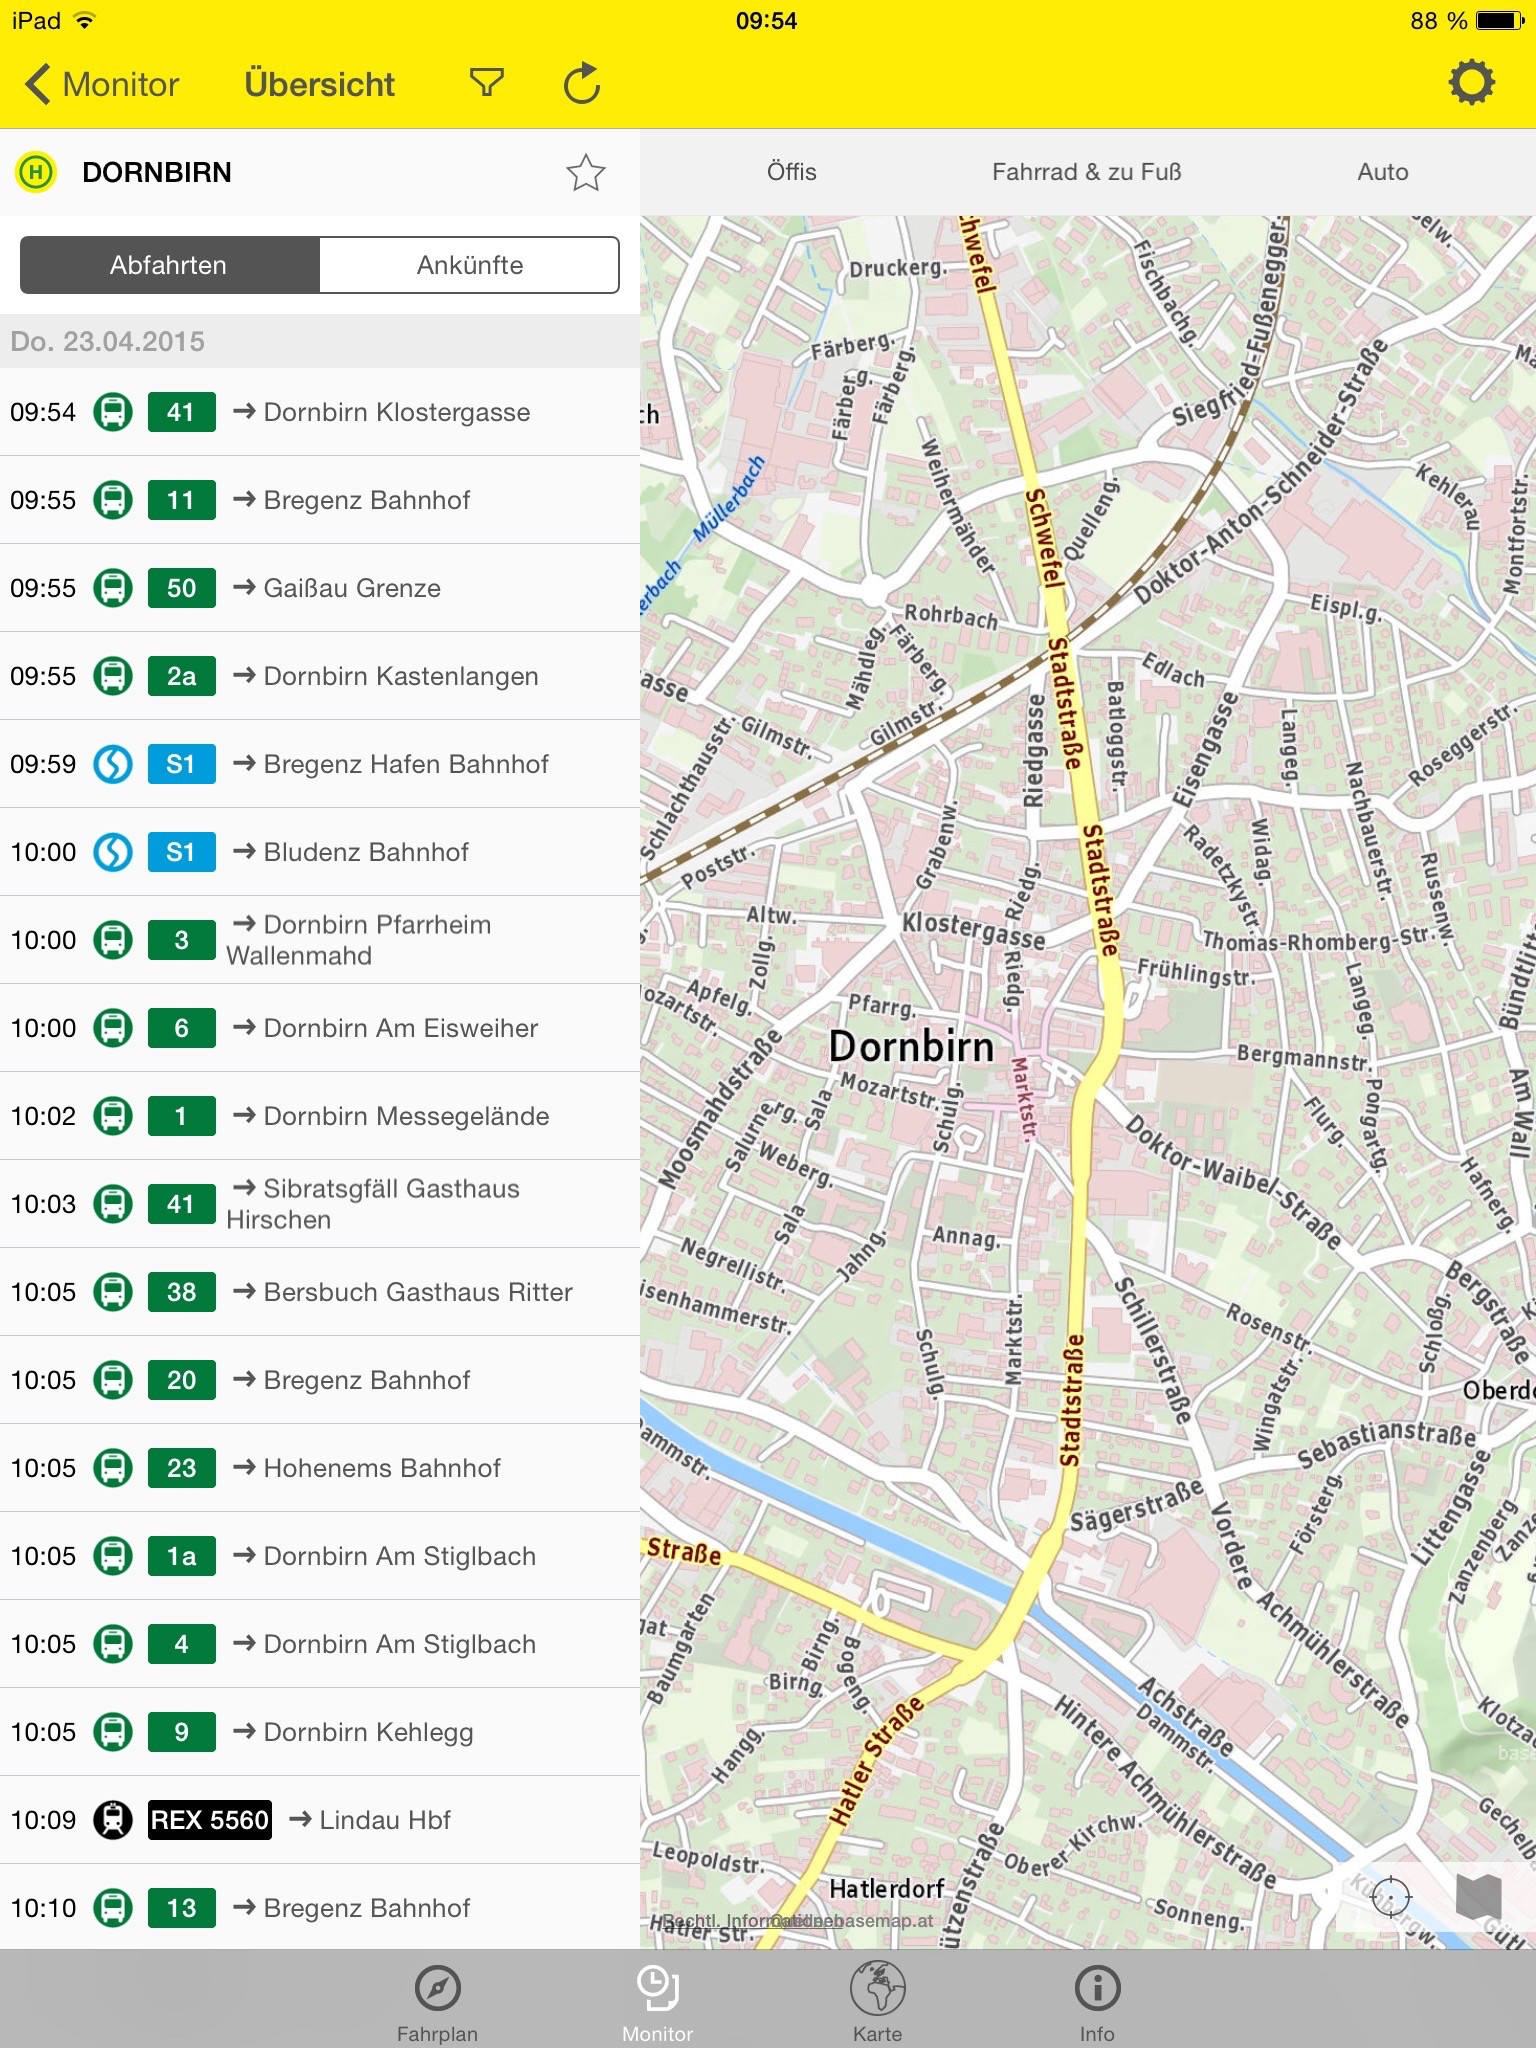Open 10:10 line 13 Bregenz Bahnhof
This screenshot has height=2048, width=1536.
click(320, 1908)
